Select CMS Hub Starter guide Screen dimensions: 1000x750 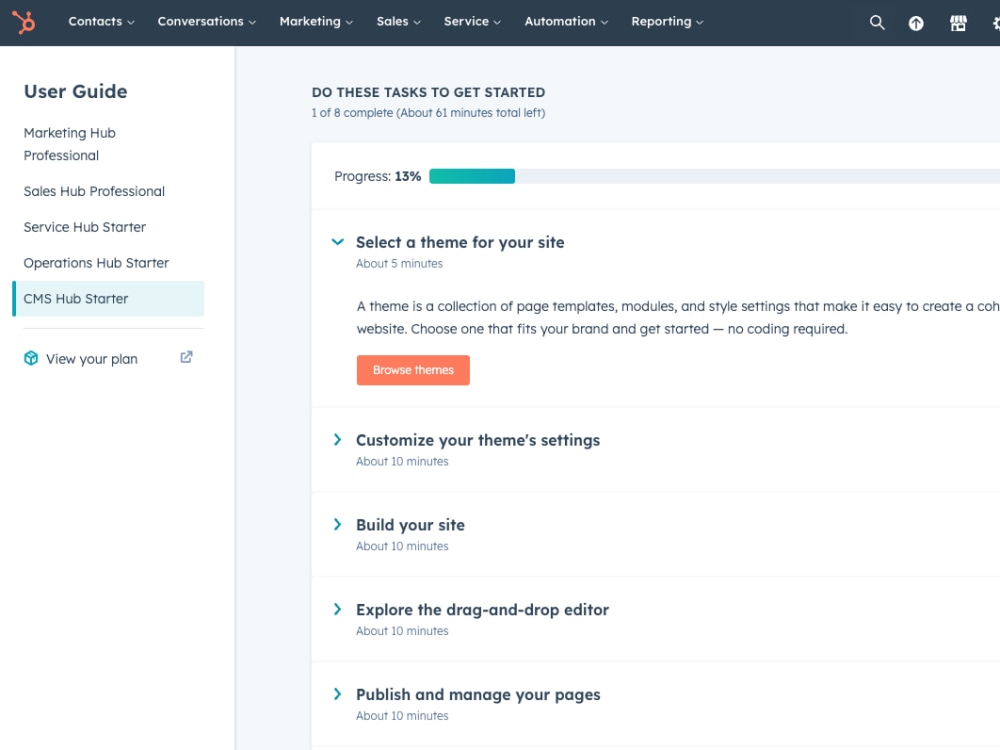(x=108, y=298)
